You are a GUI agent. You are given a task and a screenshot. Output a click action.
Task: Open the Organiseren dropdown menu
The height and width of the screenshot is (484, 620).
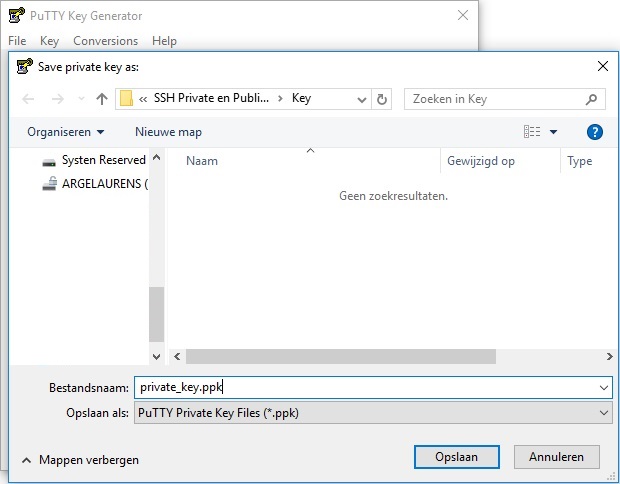pyautogui.click(x=66, y=132)
